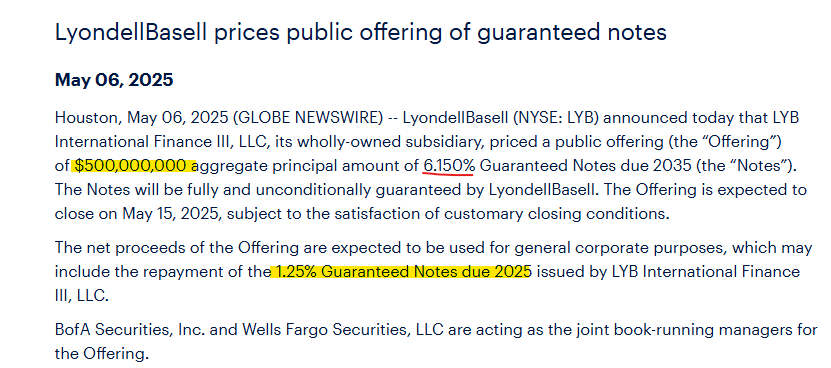Click the headline "LyondellBasell prices public offering"

(247, 33)
